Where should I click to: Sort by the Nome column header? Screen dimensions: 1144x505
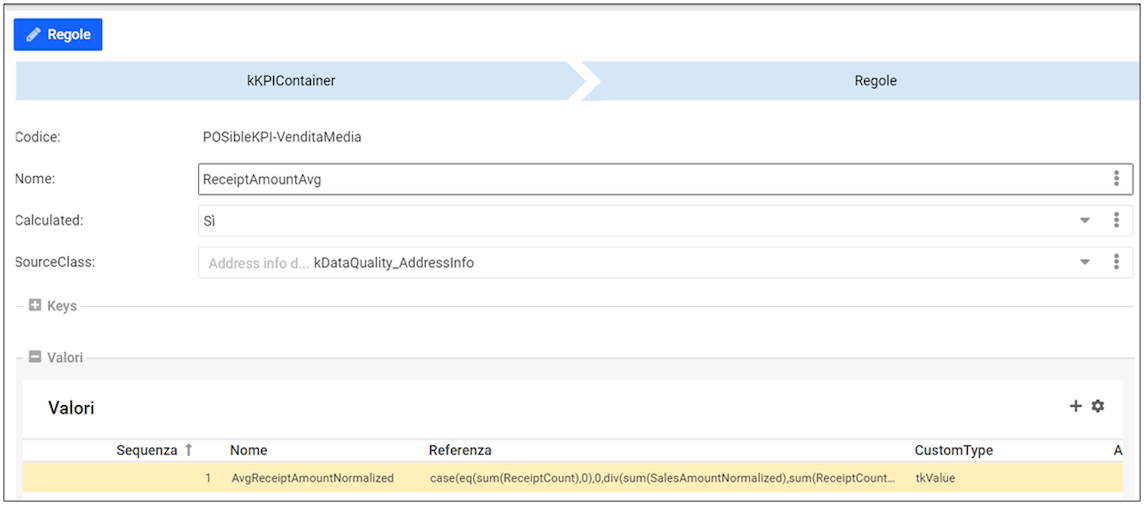(x=248, y=450)
